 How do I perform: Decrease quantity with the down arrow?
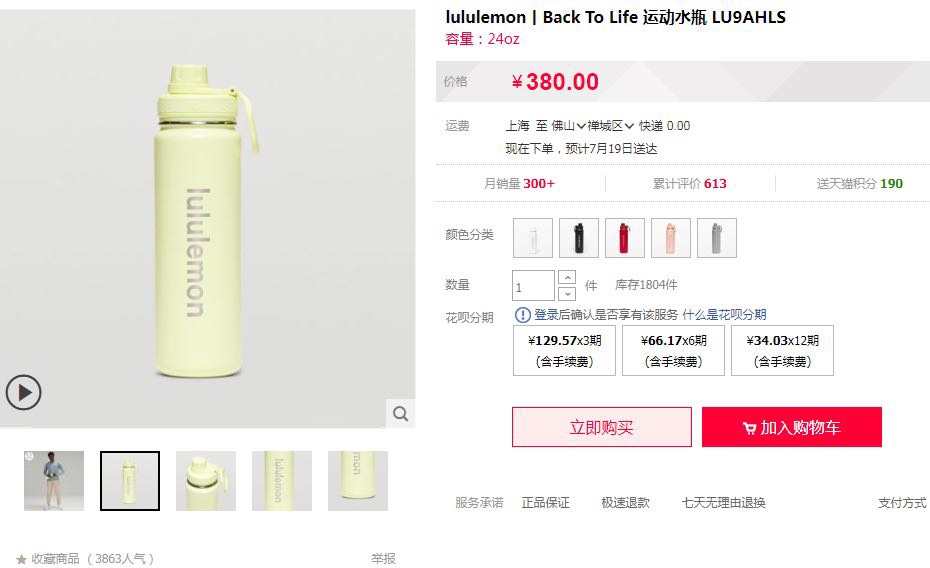pos(567,293)
